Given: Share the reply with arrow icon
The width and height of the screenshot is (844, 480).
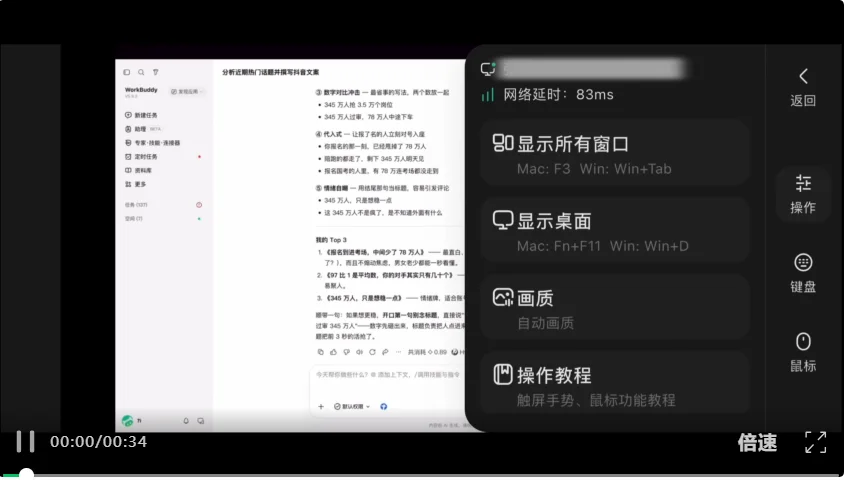Looking at the screenshot, I should pyautogui.click(x=385, y=352).
